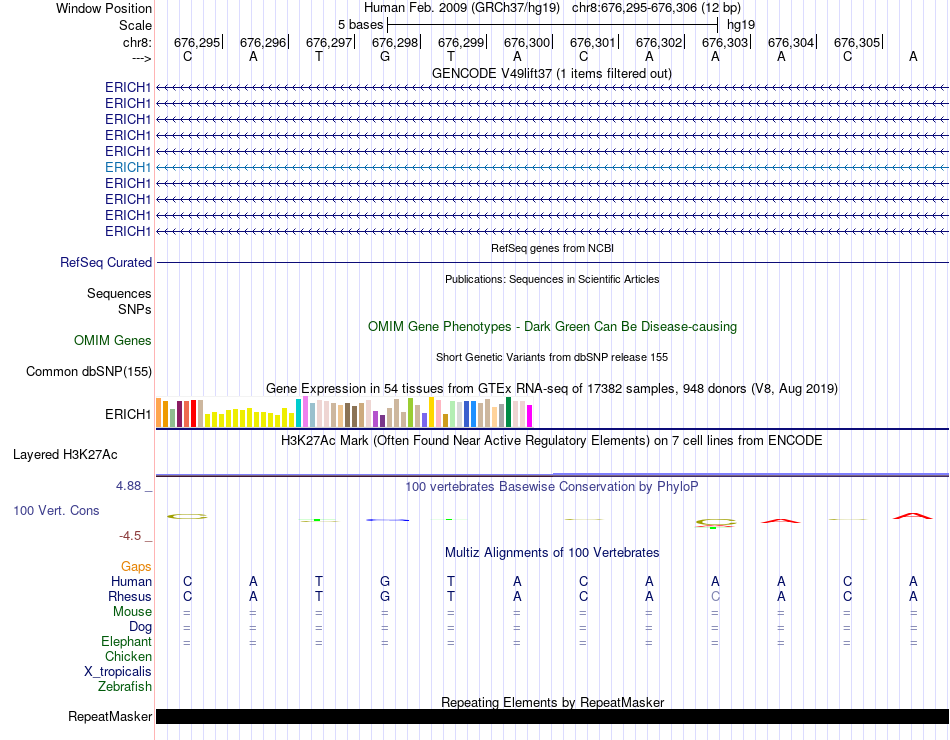Click the light-blue highlighted ERICH1 transcript label
This screenshot has width=950, height=740.
point(128,167)
